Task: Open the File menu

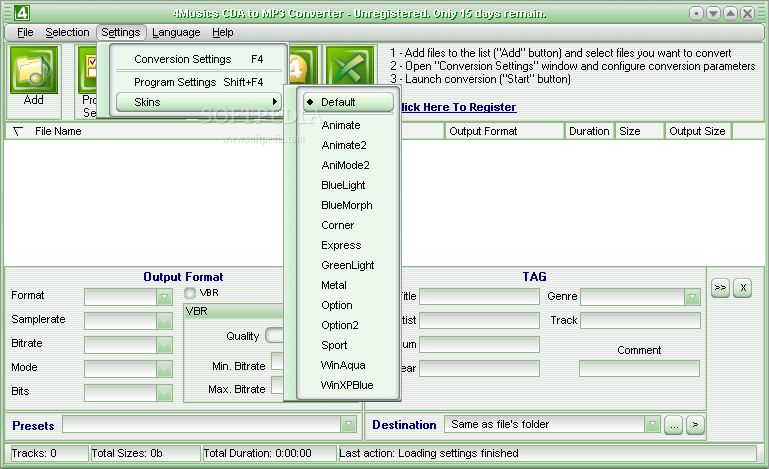Action: point(25,32)
